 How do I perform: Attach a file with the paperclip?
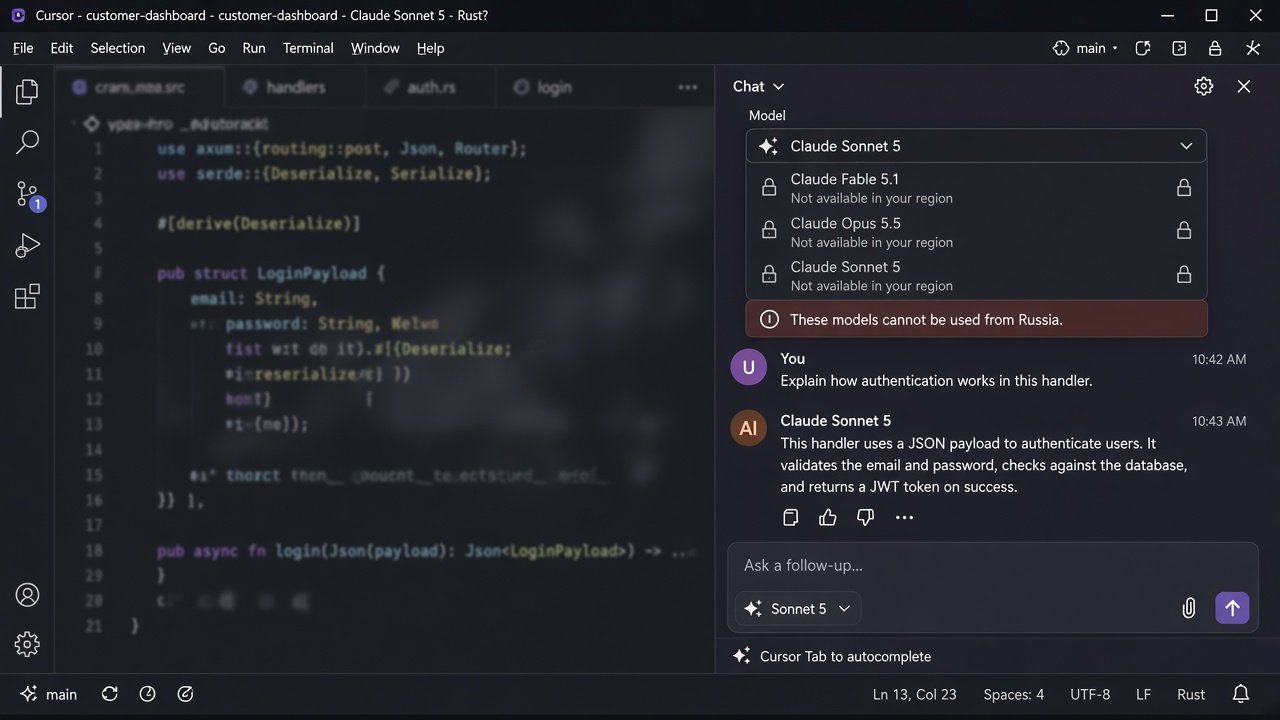pyautogui.click(x=1189, y=608)
